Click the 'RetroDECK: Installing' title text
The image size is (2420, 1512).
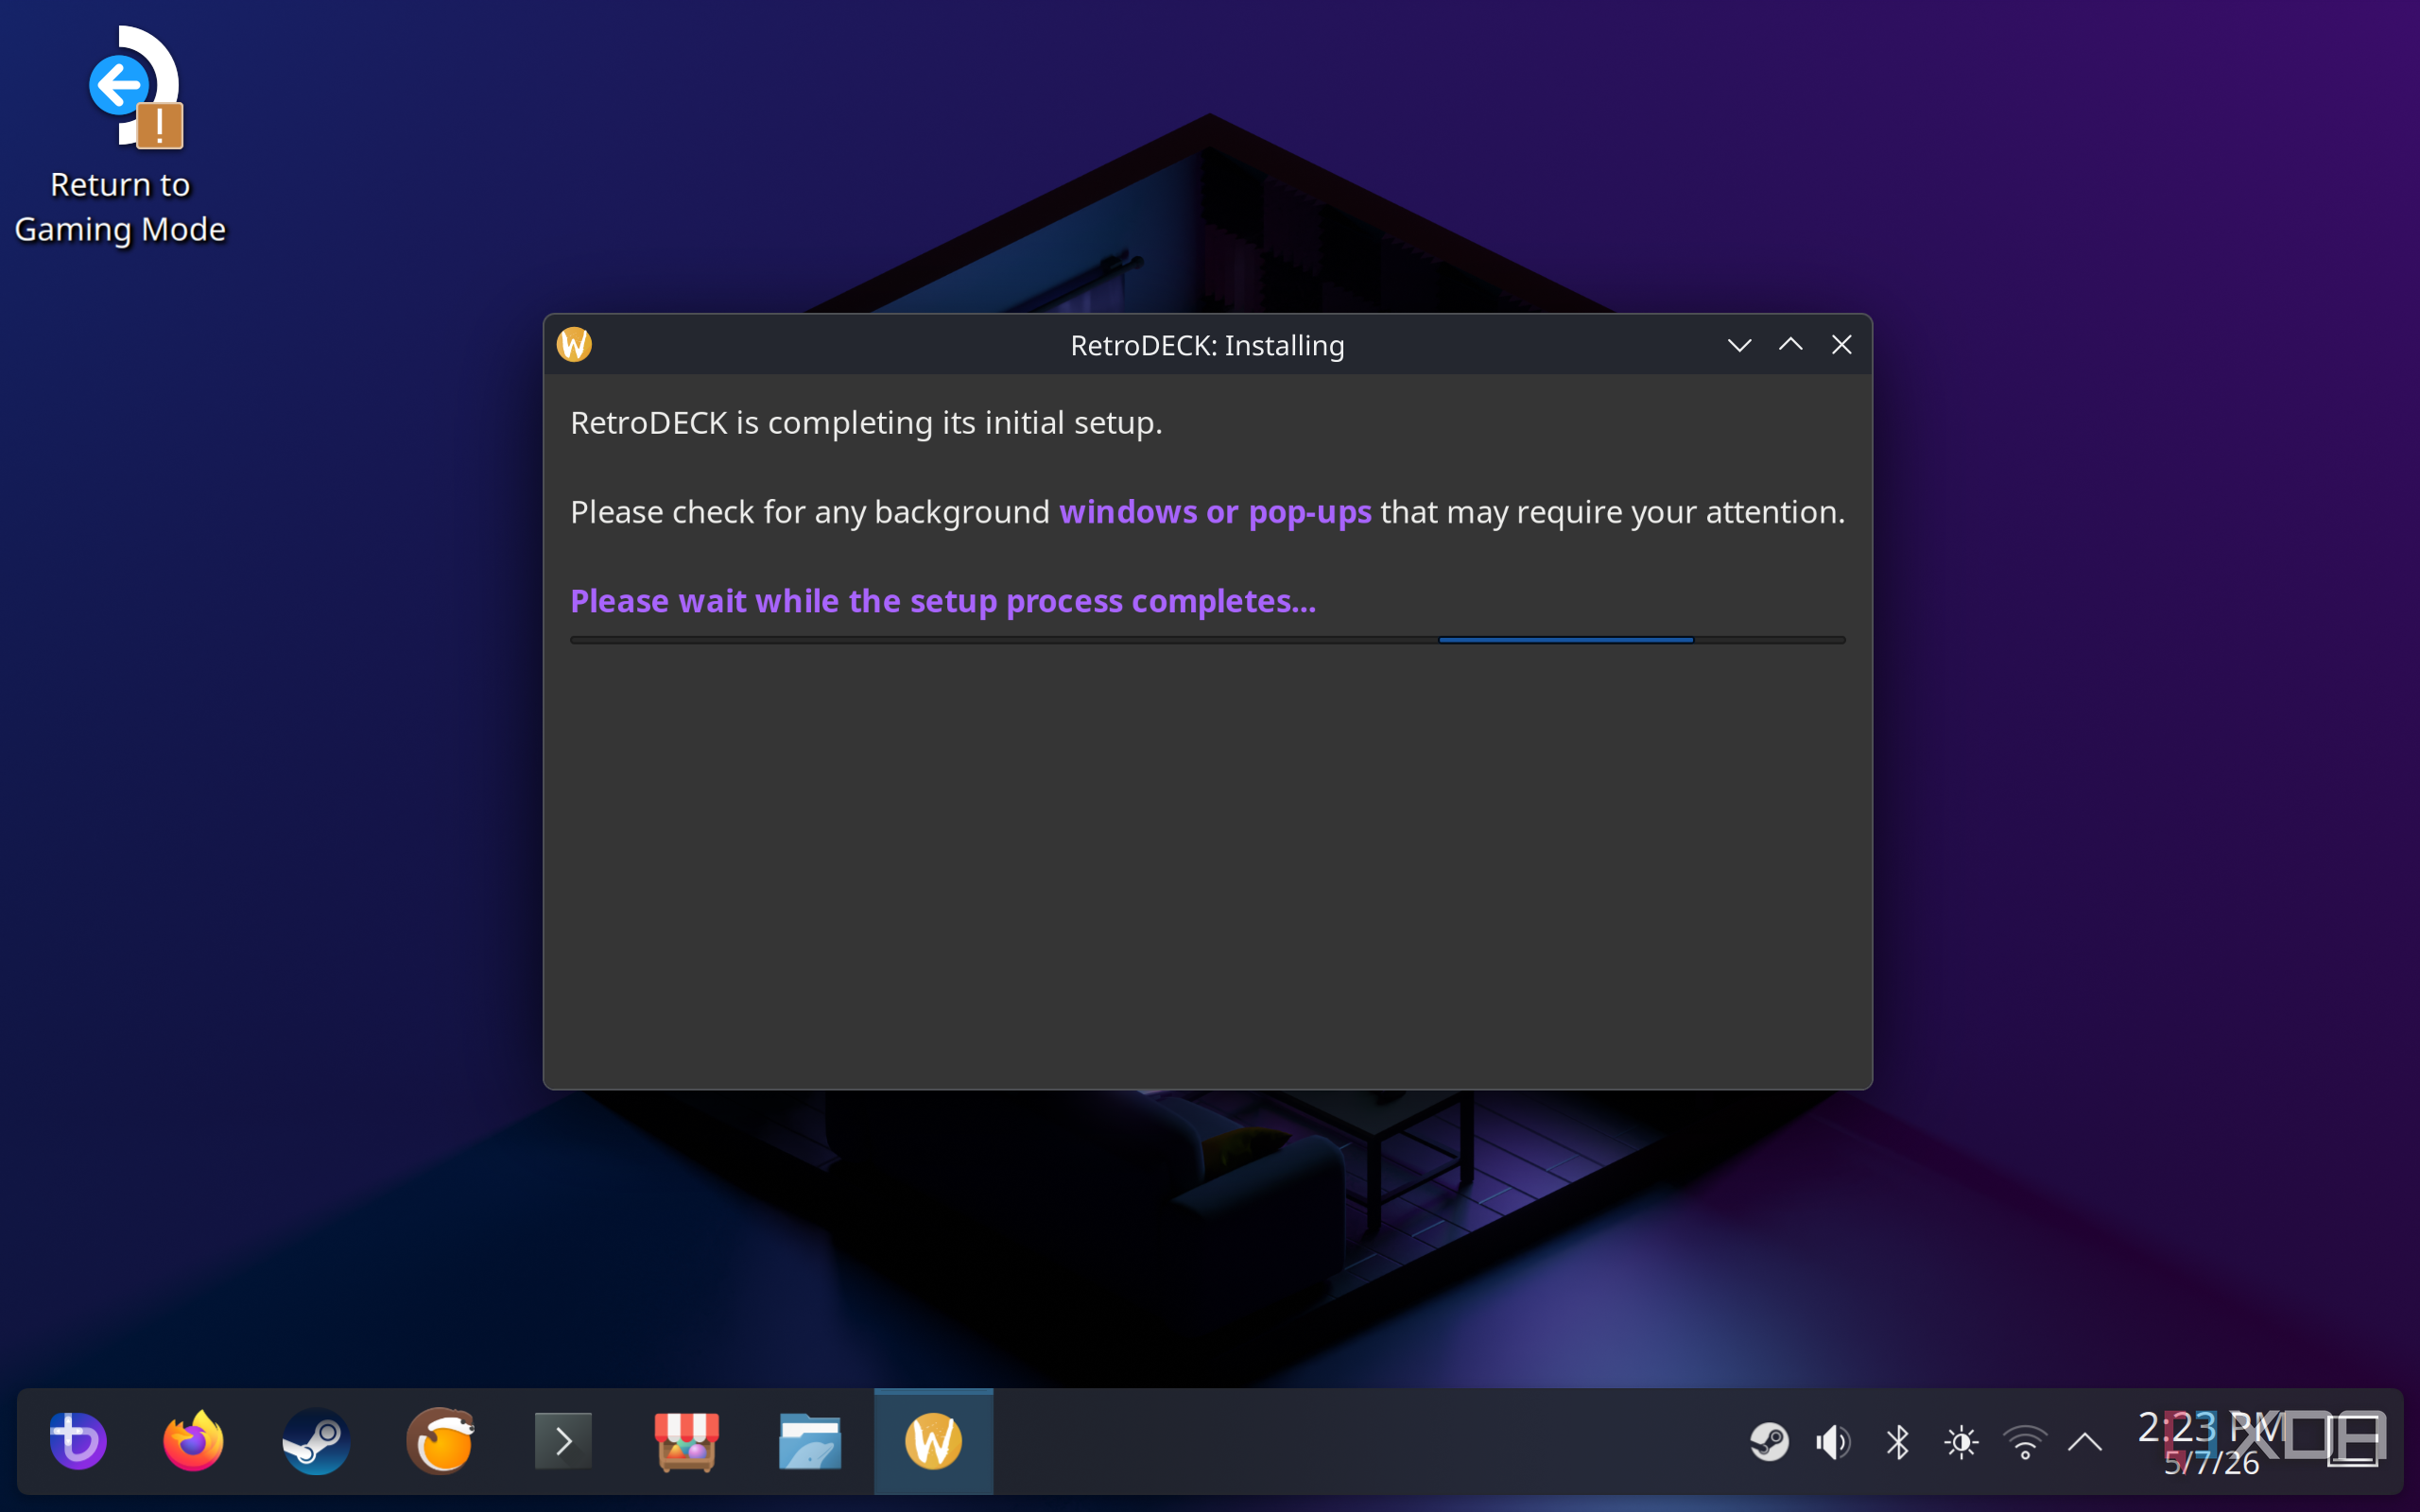pos(1207,345)
